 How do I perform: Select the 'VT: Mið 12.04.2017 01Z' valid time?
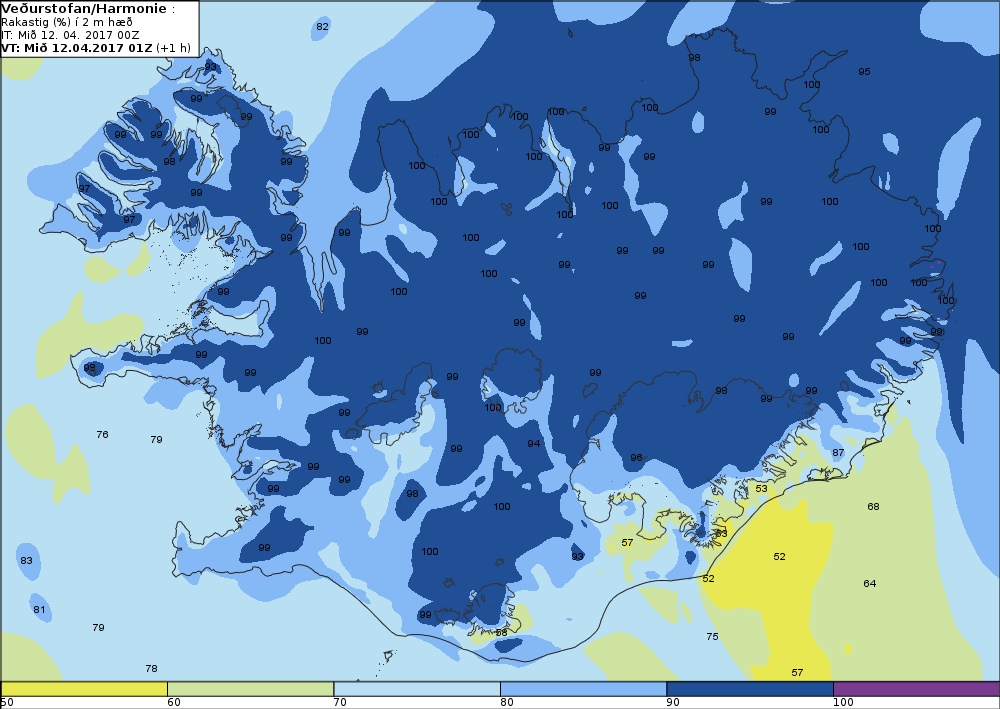tap(77, 48)
